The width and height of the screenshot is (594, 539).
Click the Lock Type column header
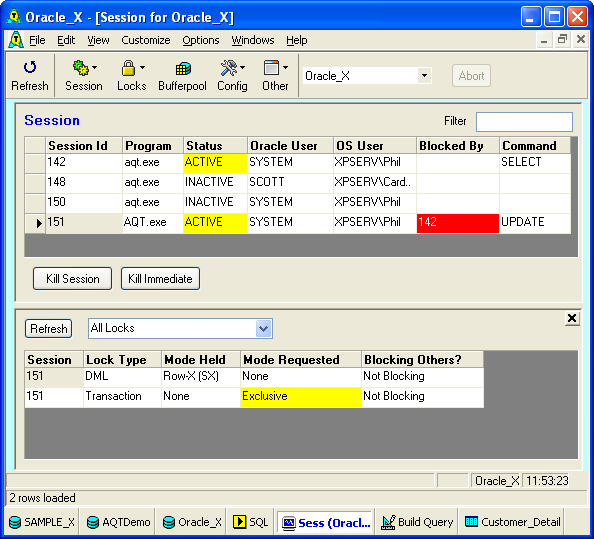[122, 359]
